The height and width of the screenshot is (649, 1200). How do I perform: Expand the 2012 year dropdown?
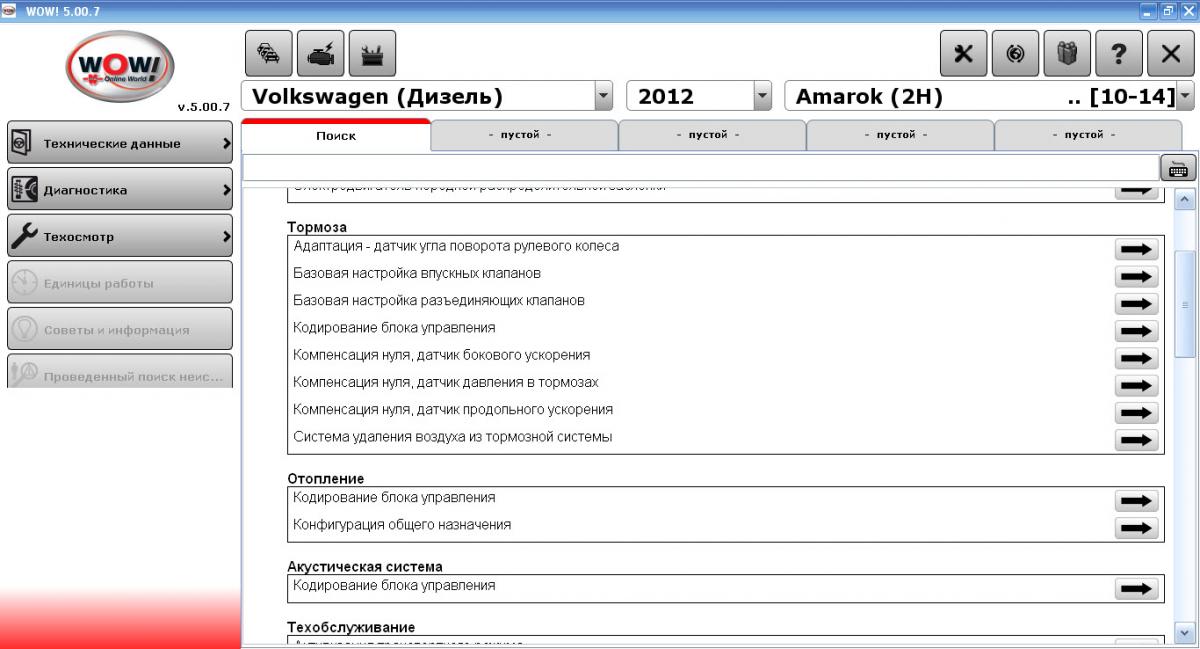tap(763, 96)
